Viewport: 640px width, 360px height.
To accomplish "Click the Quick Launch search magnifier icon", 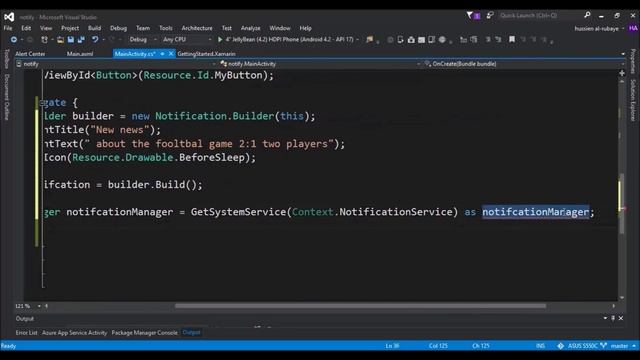I will click(587, 15).
